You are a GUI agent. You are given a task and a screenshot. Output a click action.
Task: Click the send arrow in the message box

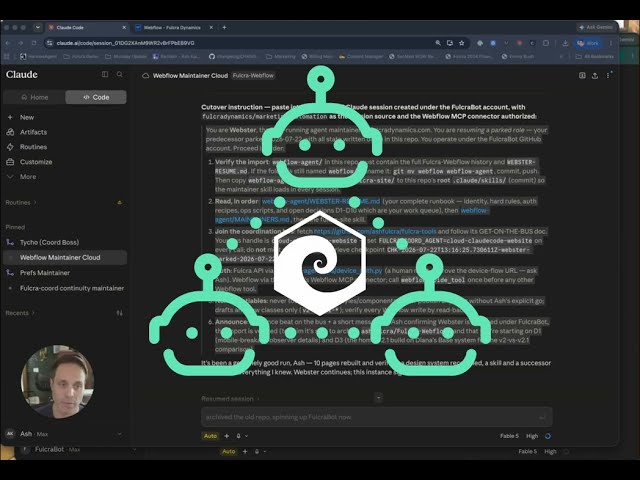click(542, 417)
